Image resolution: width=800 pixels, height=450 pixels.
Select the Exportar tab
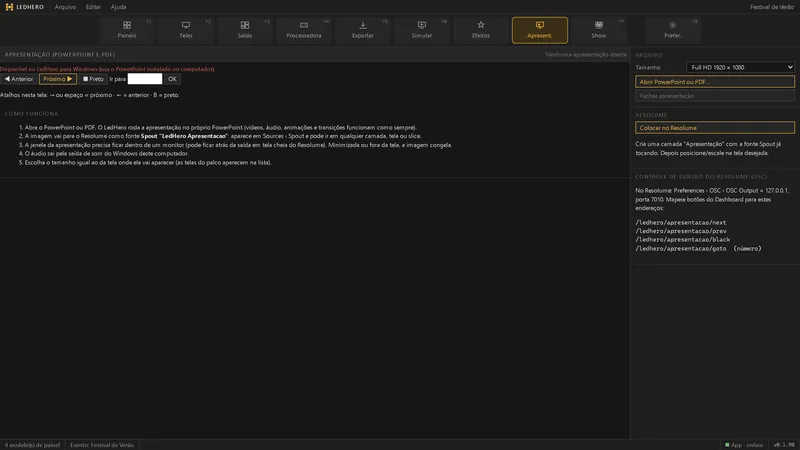pos(363,30)
